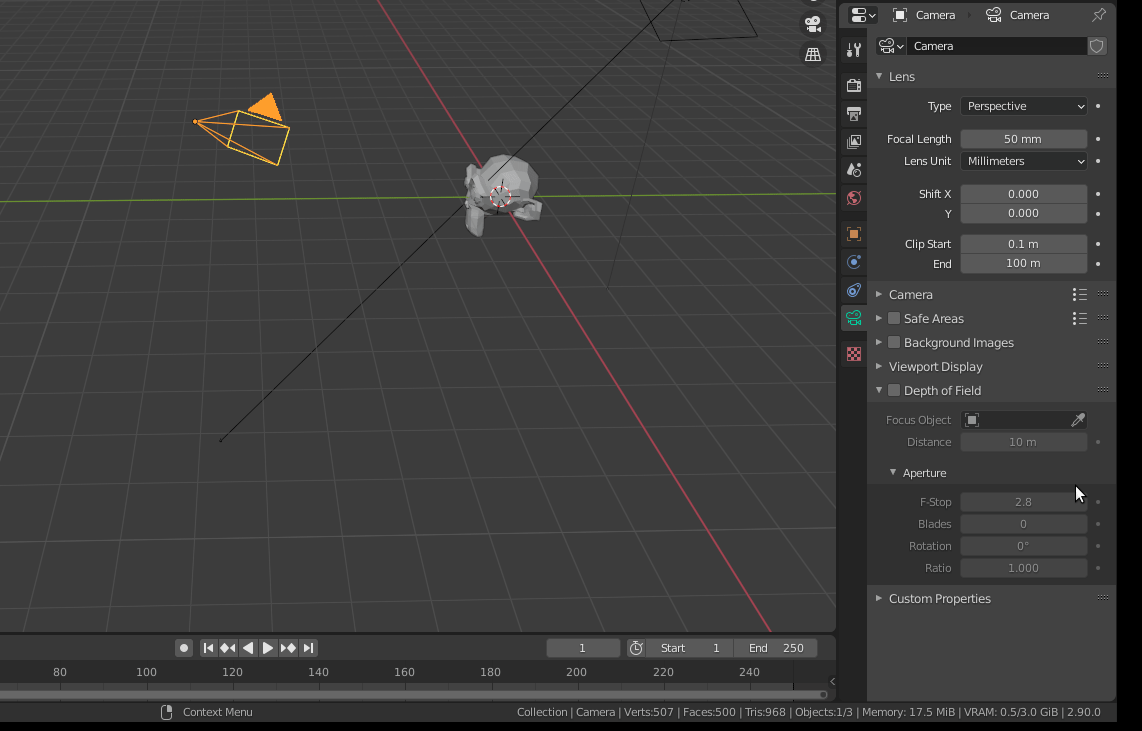
Task: Click the current frame number field
Action: coord(583,648)
